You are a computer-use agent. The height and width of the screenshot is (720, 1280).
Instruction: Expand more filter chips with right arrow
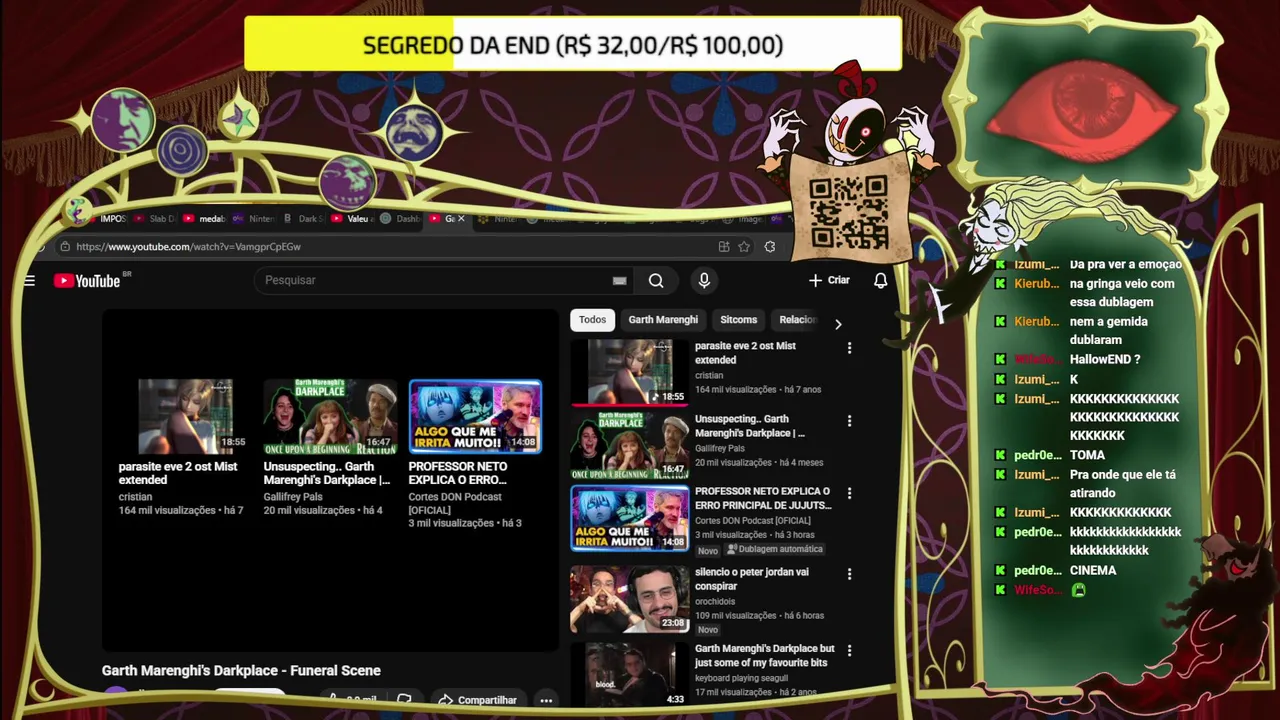click(838, 324)
